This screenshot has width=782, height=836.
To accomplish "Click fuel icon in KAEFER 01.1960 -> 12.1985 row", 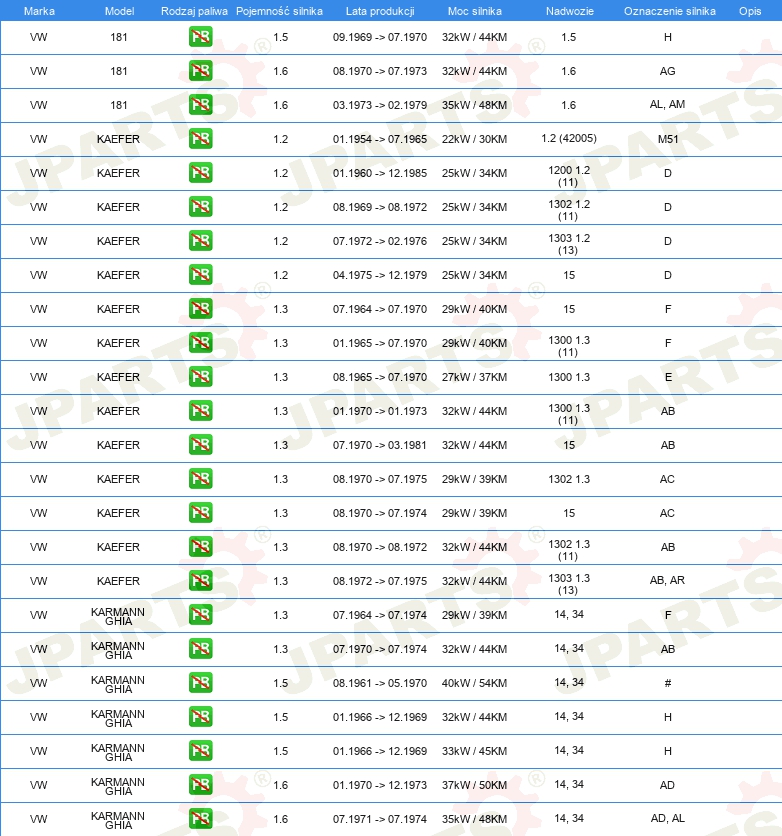I will (x=200, y=173).
